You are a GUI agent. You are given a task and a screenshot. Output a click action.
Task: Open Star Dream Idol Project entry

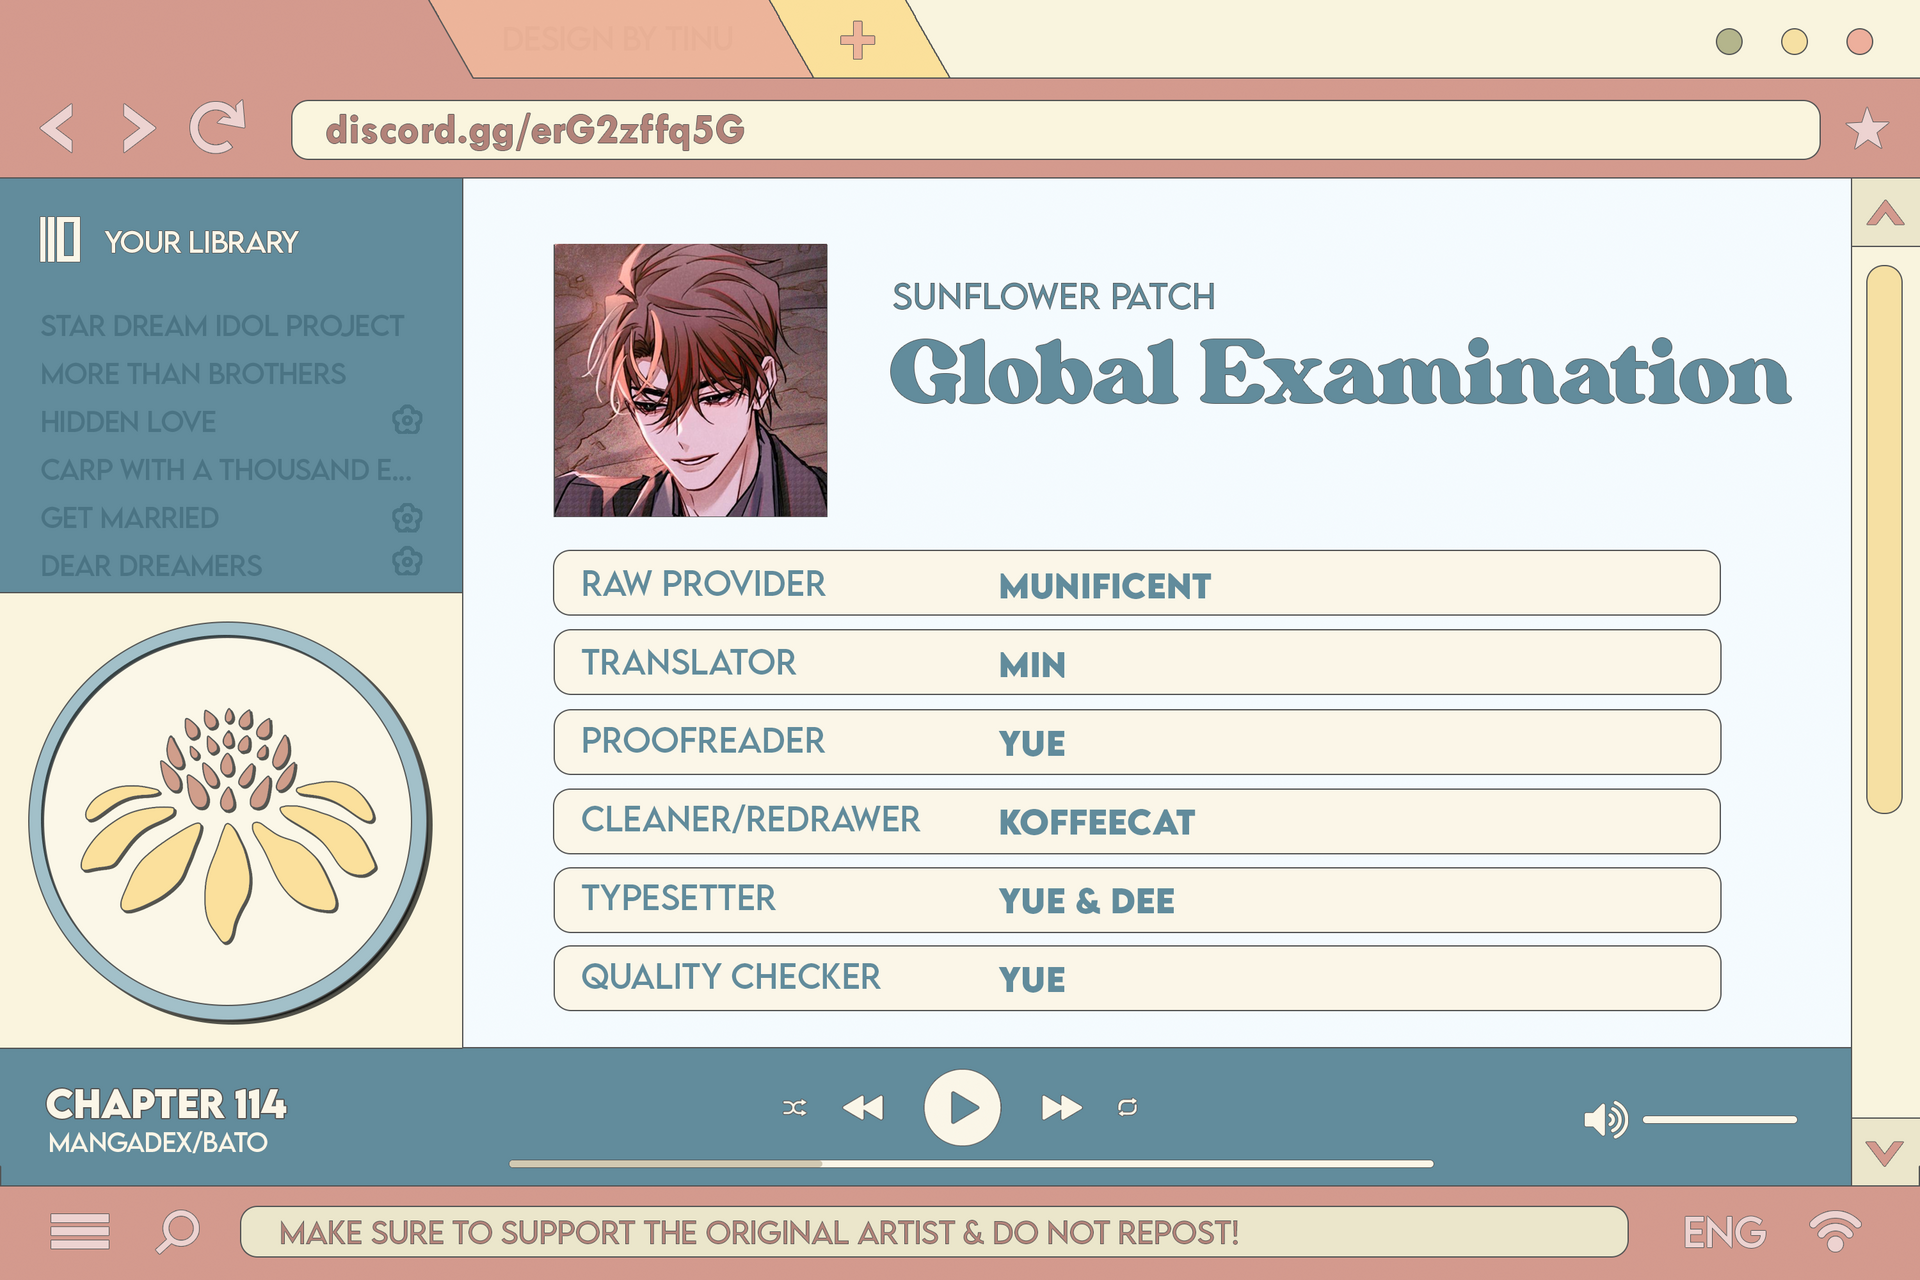222,326
